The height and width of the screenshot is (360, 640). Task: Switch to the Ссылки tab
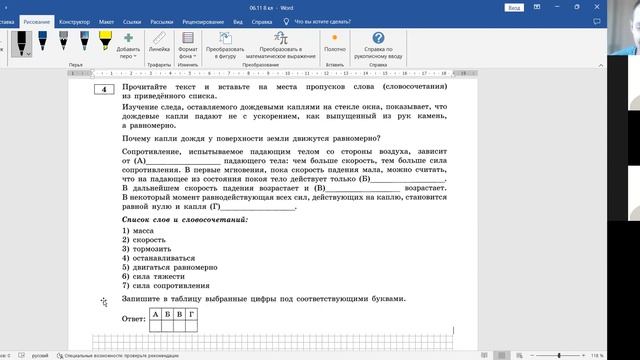132,22
